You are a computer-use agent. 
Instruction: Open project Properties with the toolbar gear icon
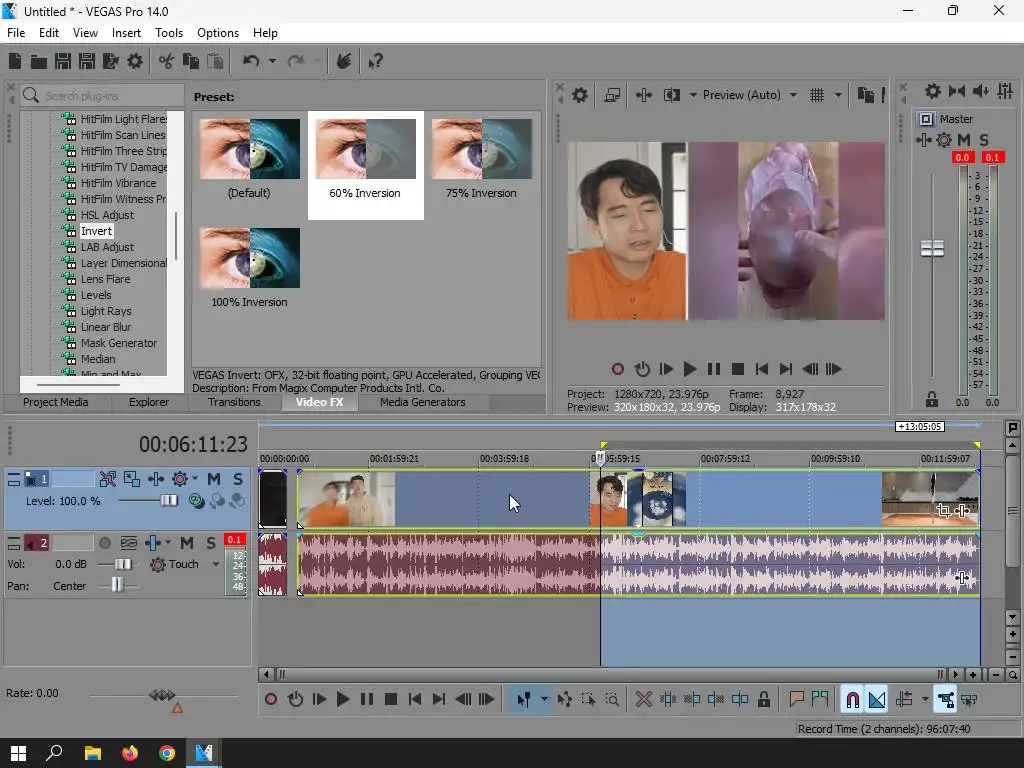tap(135, 61)
